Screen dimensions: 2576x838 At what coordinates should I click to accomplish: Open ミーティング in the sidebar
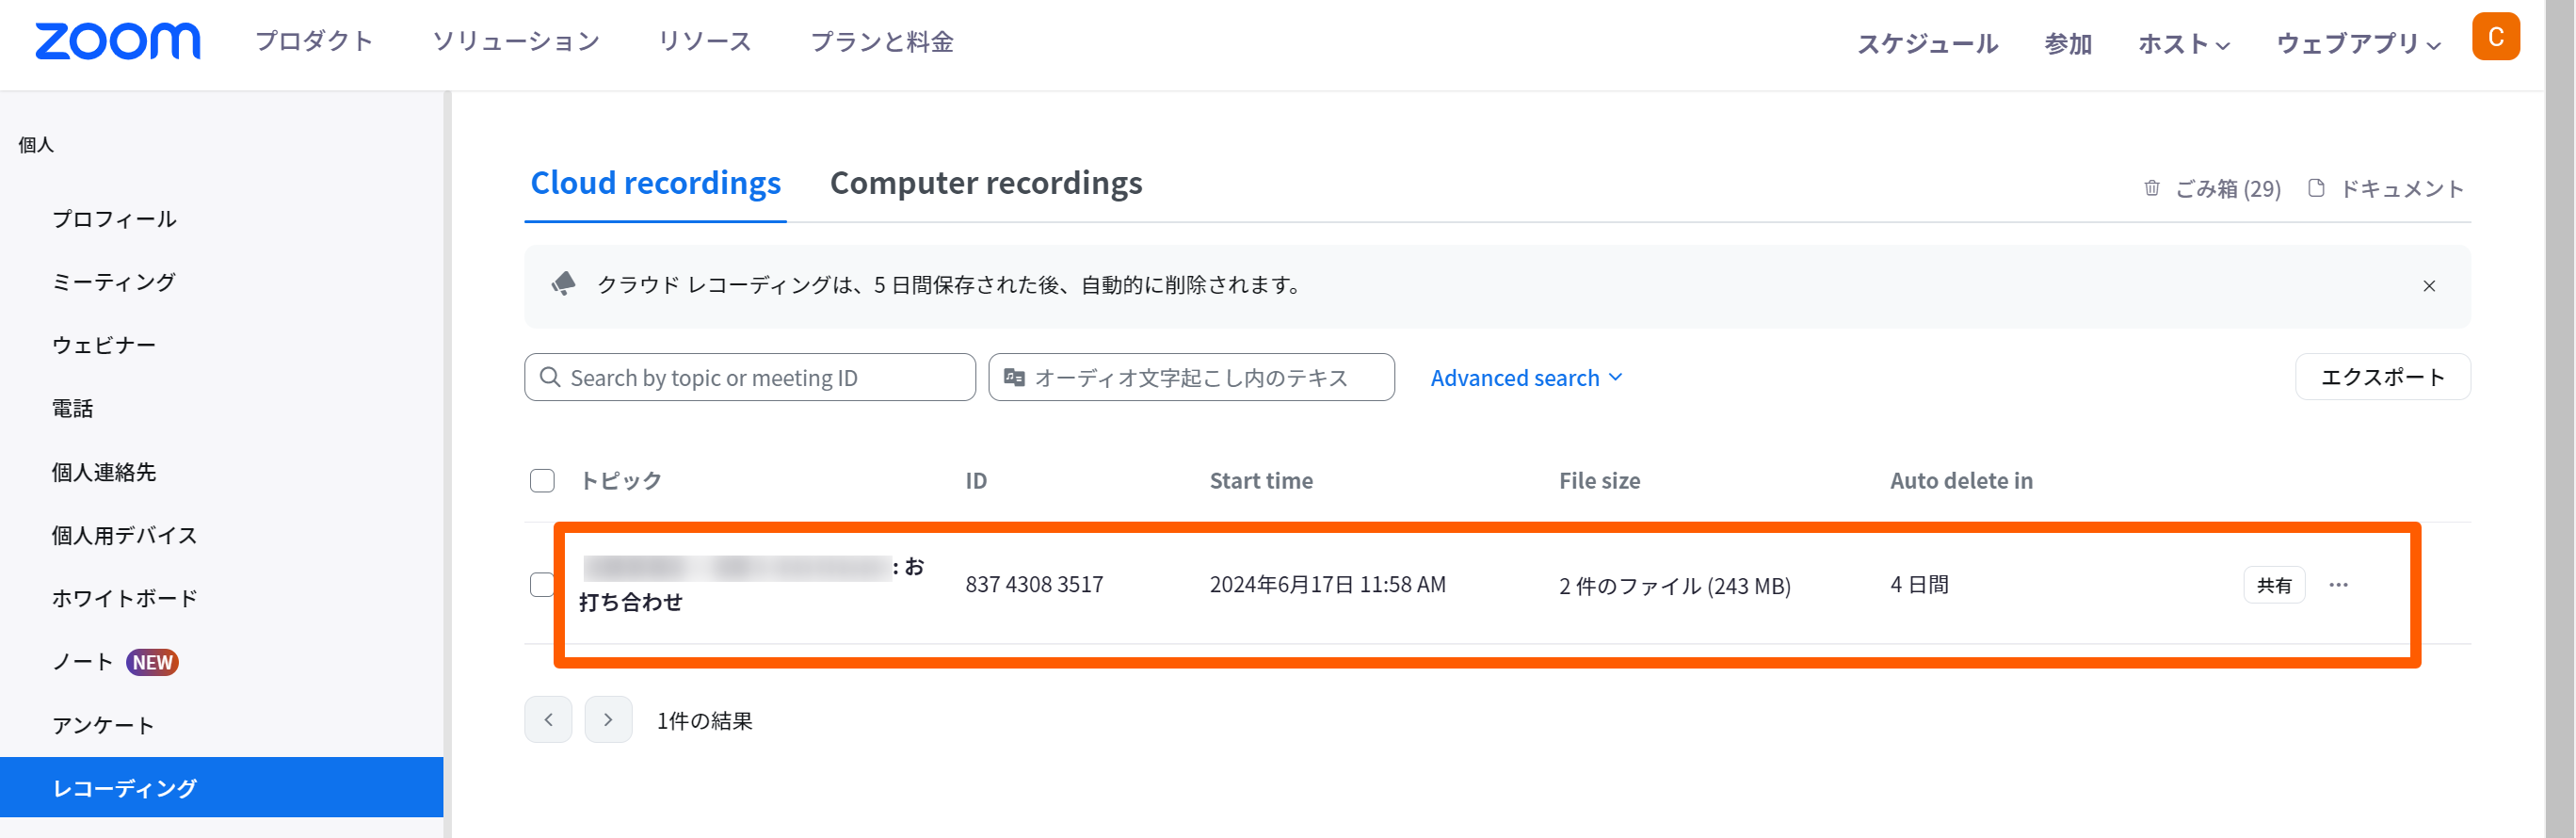114,282
